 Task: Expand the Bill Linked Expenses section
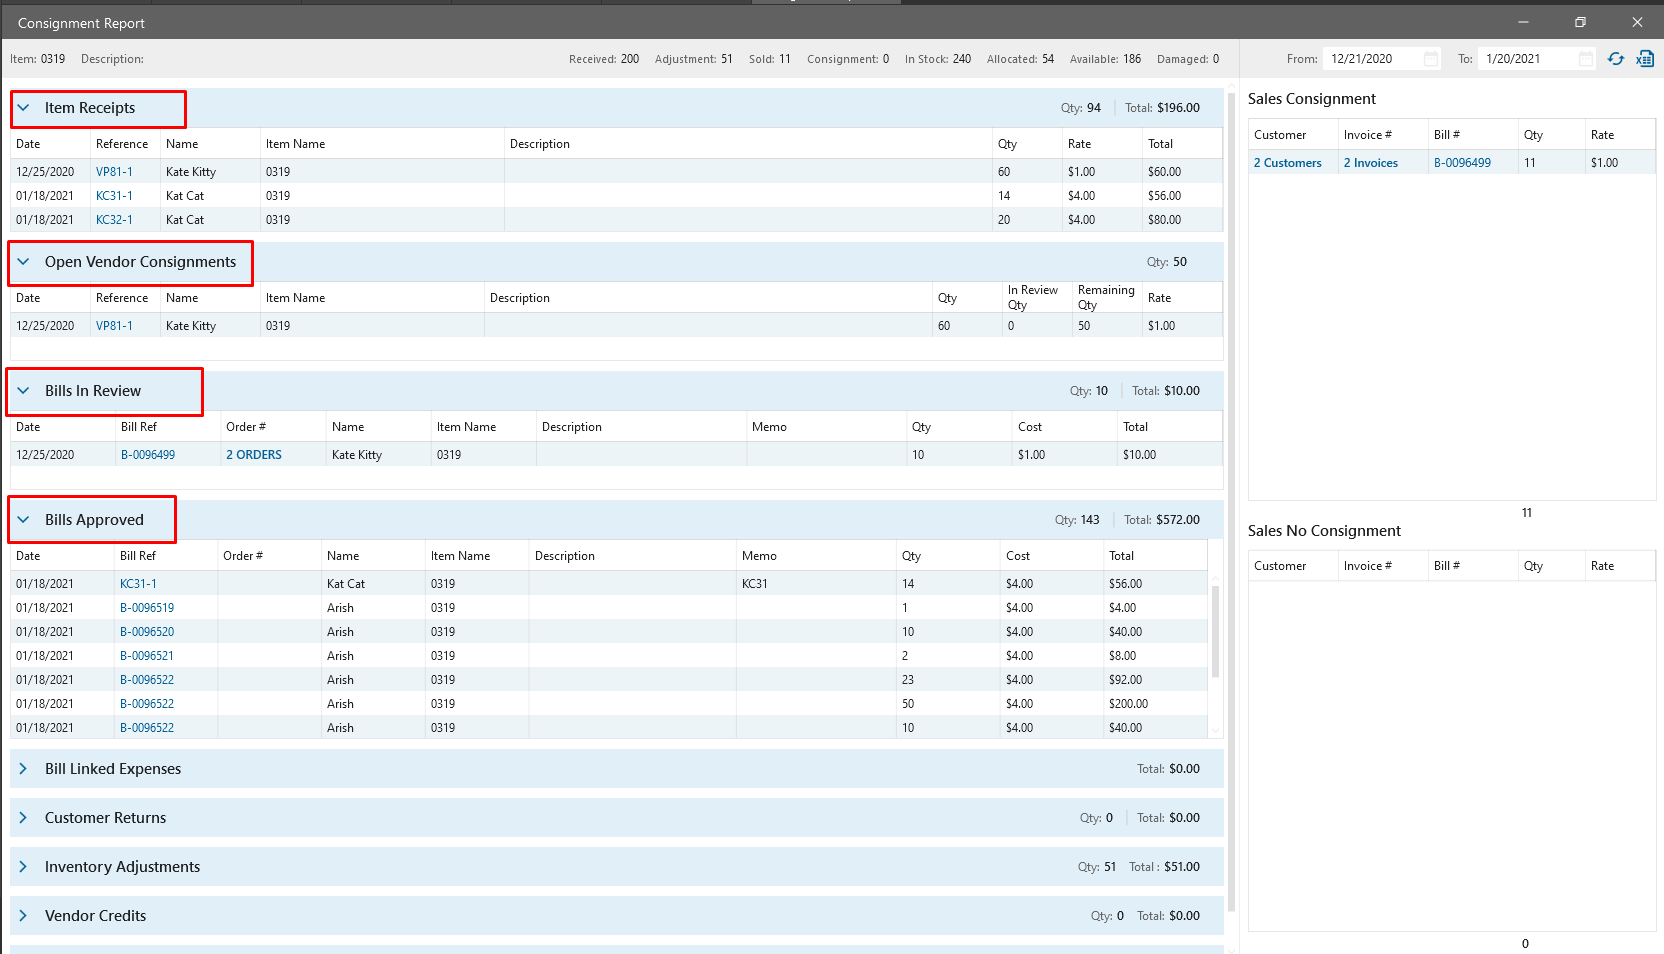tap(24, 769)
